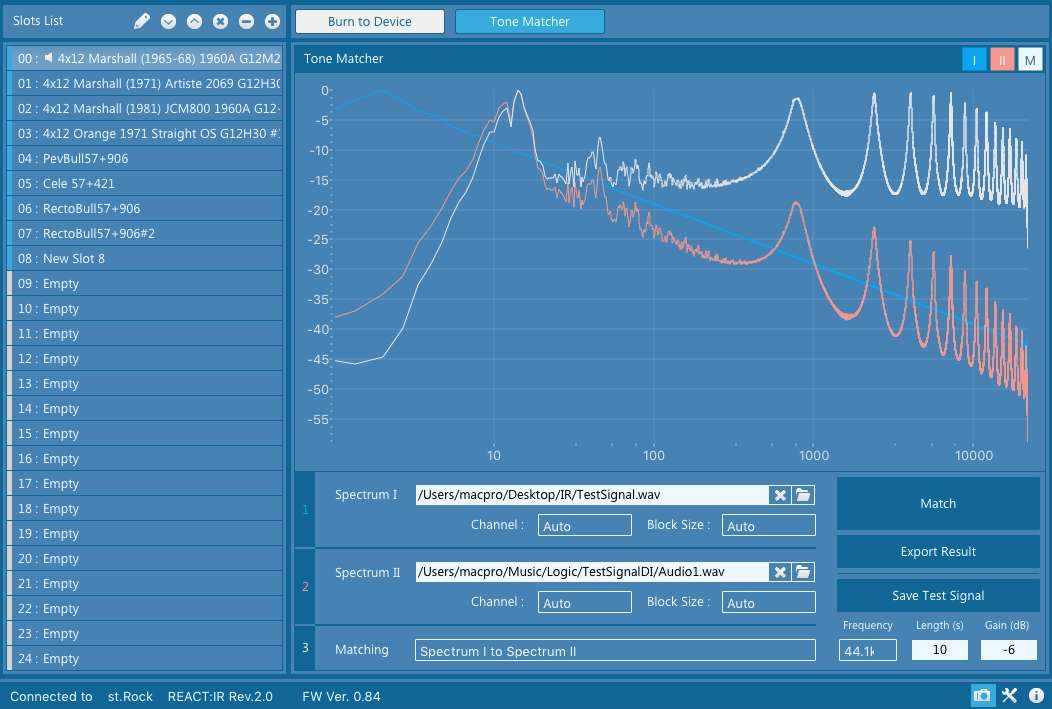Clear slot using the X circle icon

click(x=220, y=21)
